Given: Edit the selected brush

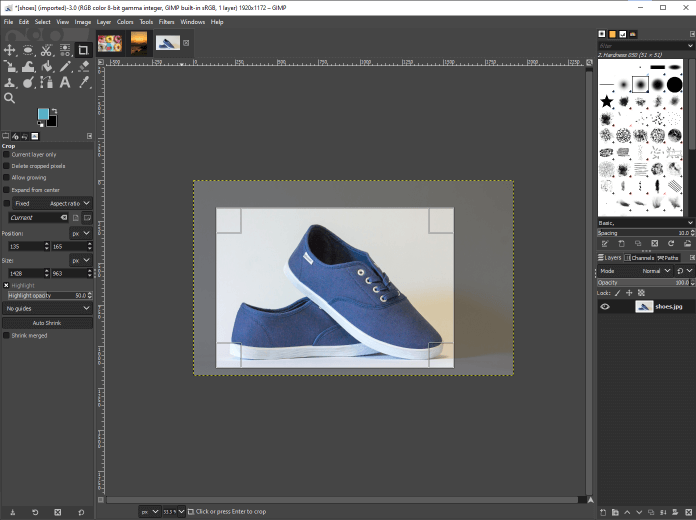Looking at the screenshot, I should pos(605,243).
